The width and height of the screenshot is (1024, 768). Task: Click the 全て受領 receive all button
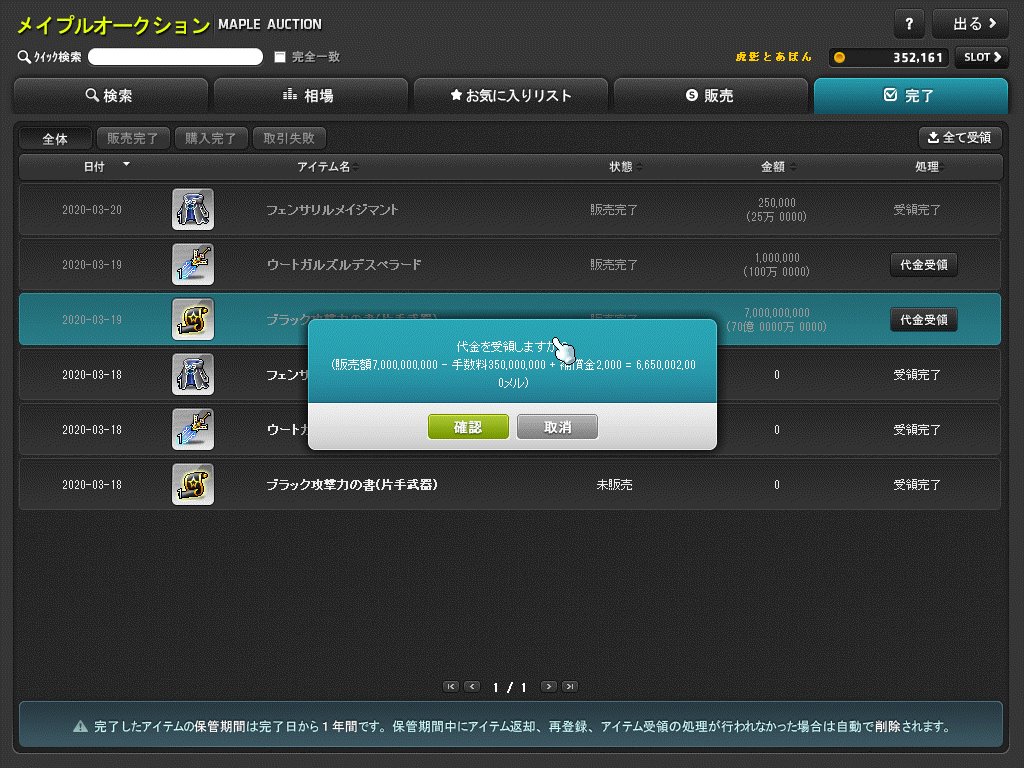click(960, 138)
